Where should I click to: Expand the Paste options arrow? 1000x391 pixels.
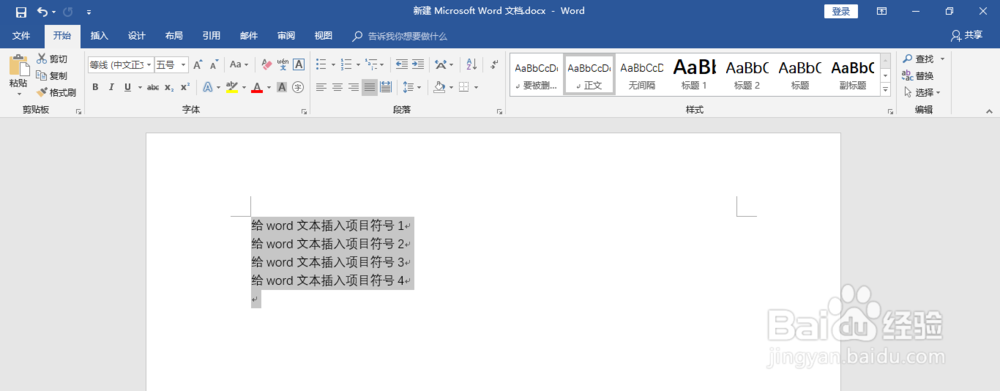(18, 94)
